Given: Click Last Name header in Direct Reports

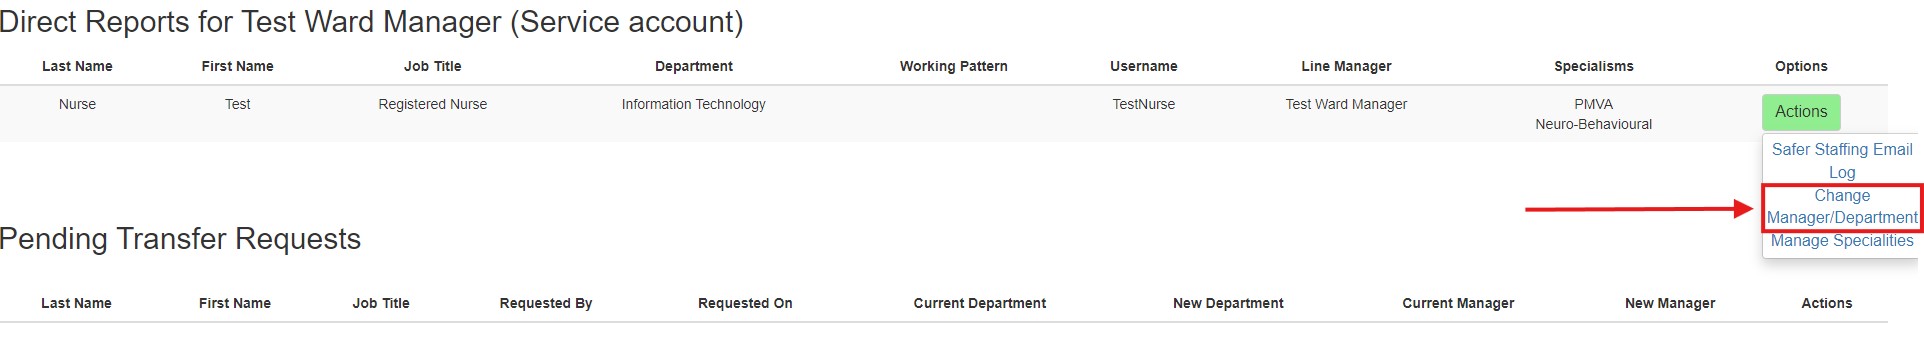Looking at the screenshot, I should coord(77,66).
